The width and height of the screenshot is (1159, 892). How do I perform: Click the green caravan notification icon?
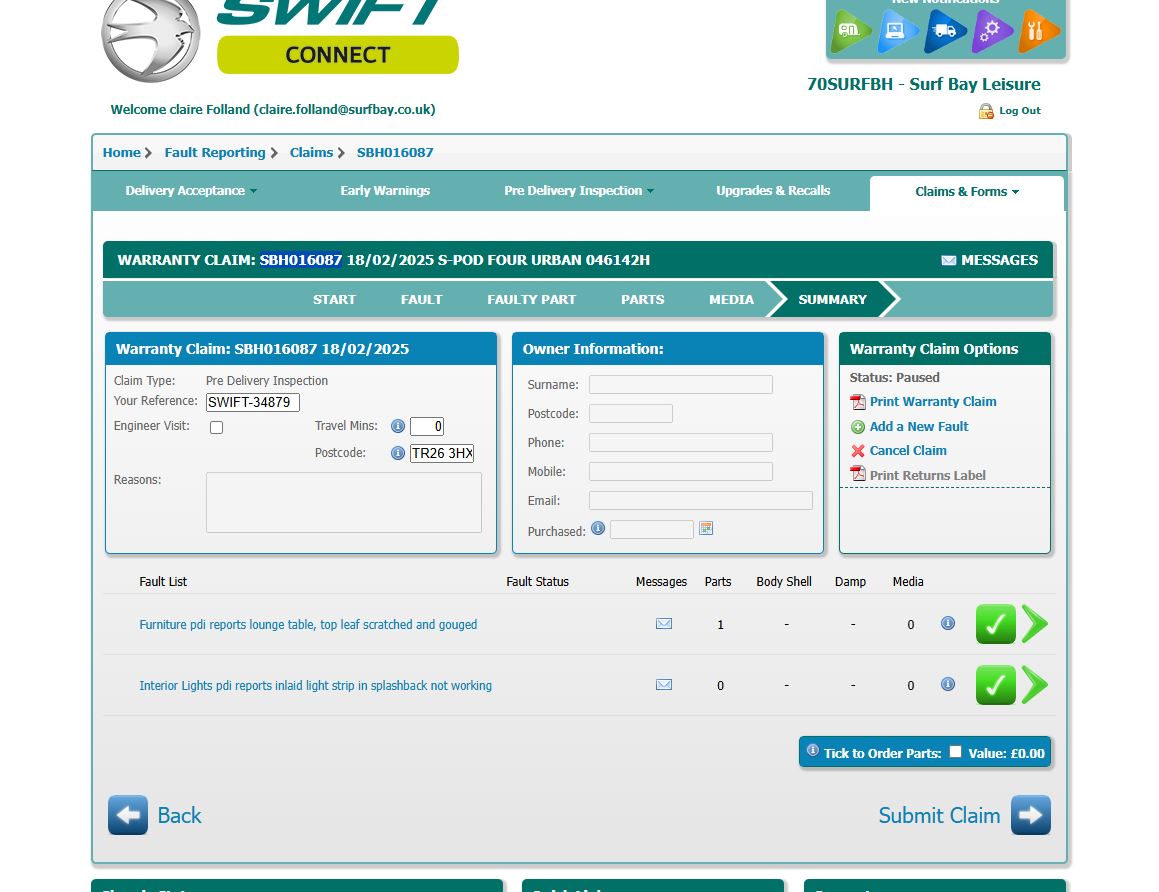pyautogui.click(x=849, y=31)
